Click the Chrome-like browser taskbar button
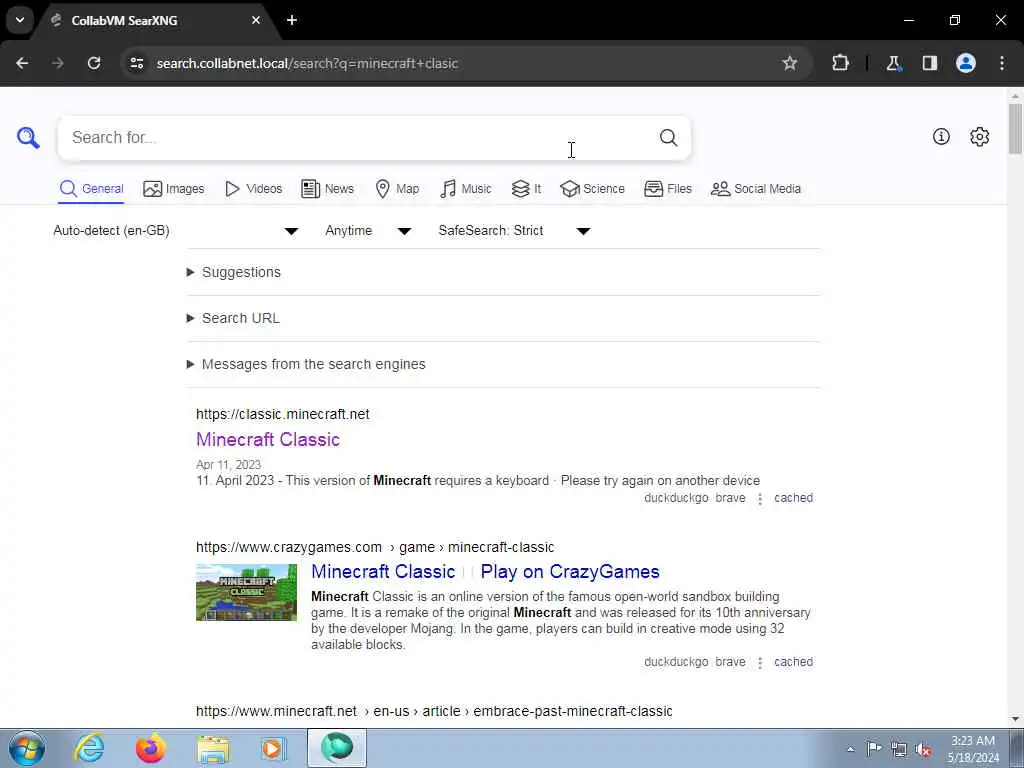The height and width of the screenshot is (768, 1024). [x=337, y=748]
